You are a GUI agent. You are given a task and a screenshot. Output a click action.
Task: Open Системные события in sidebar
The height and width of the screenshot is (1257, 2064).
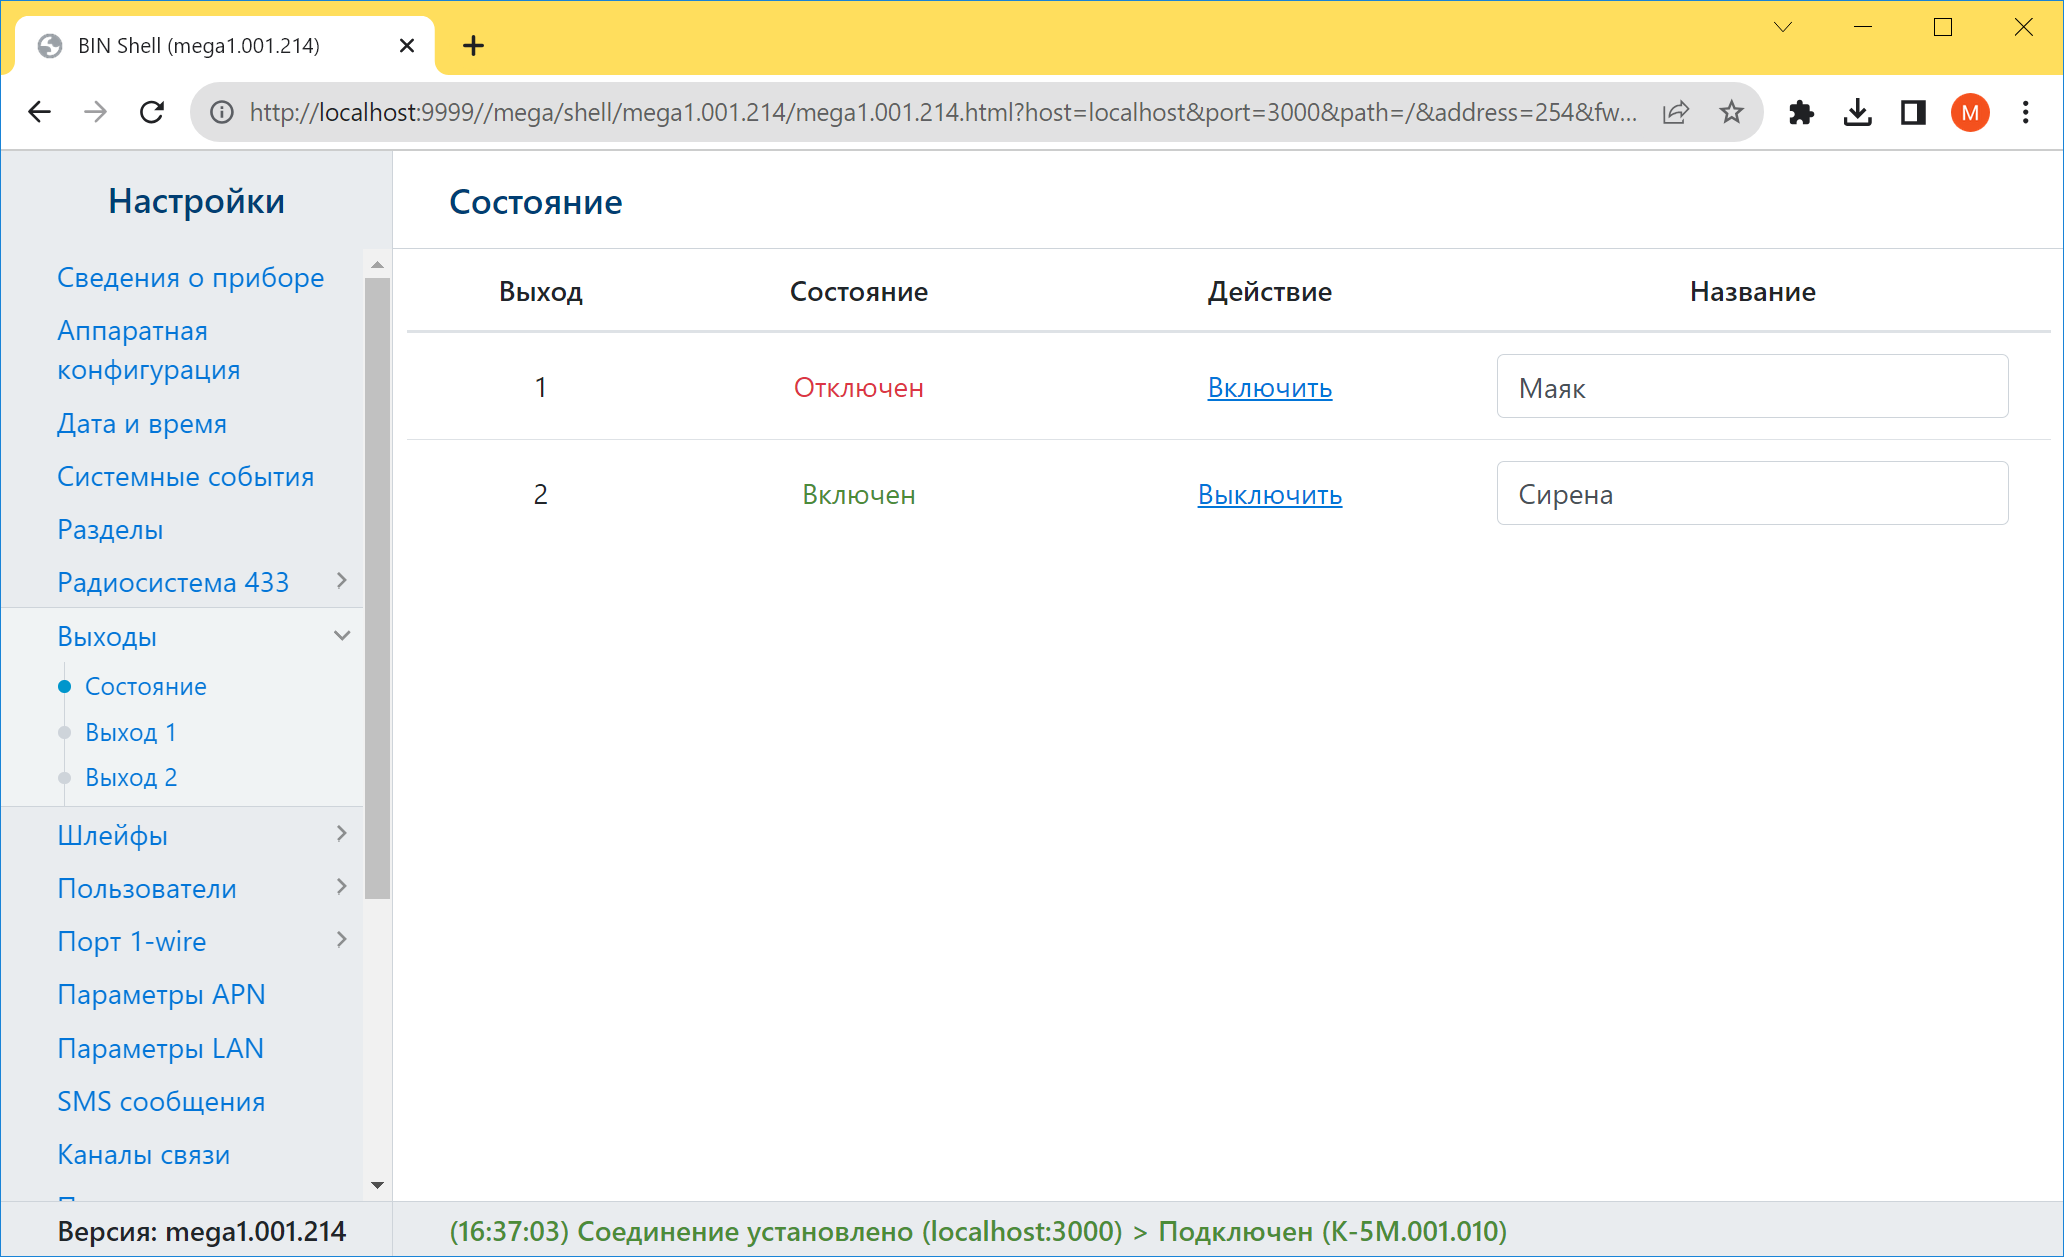click(x=185, y=477)
